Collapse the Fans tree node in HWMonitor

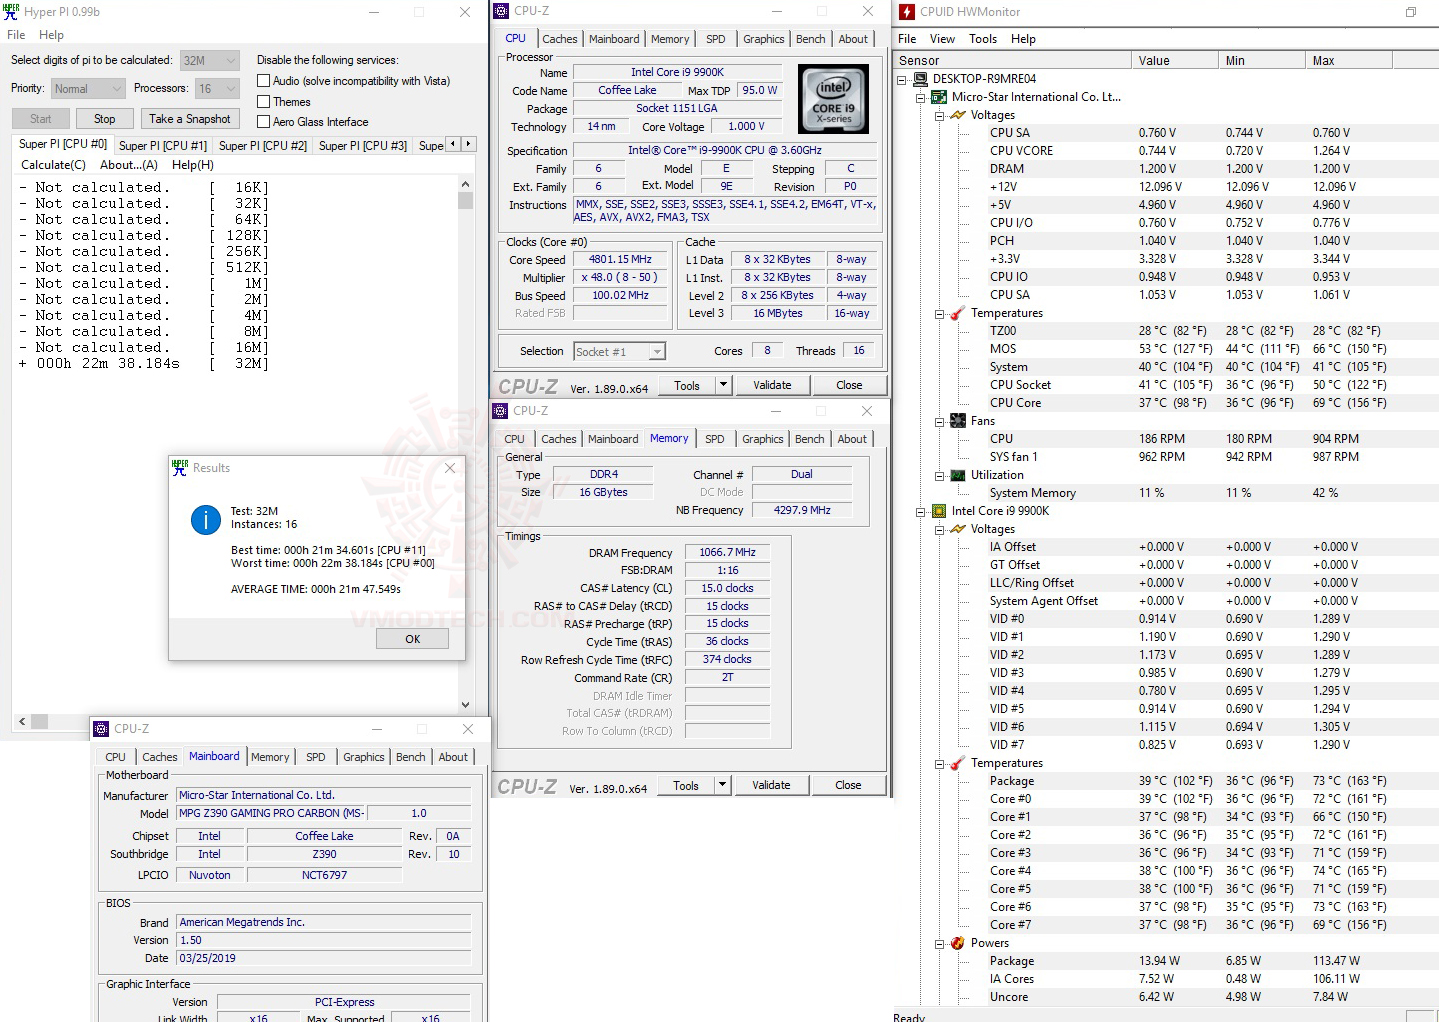[x=939, y=421]
